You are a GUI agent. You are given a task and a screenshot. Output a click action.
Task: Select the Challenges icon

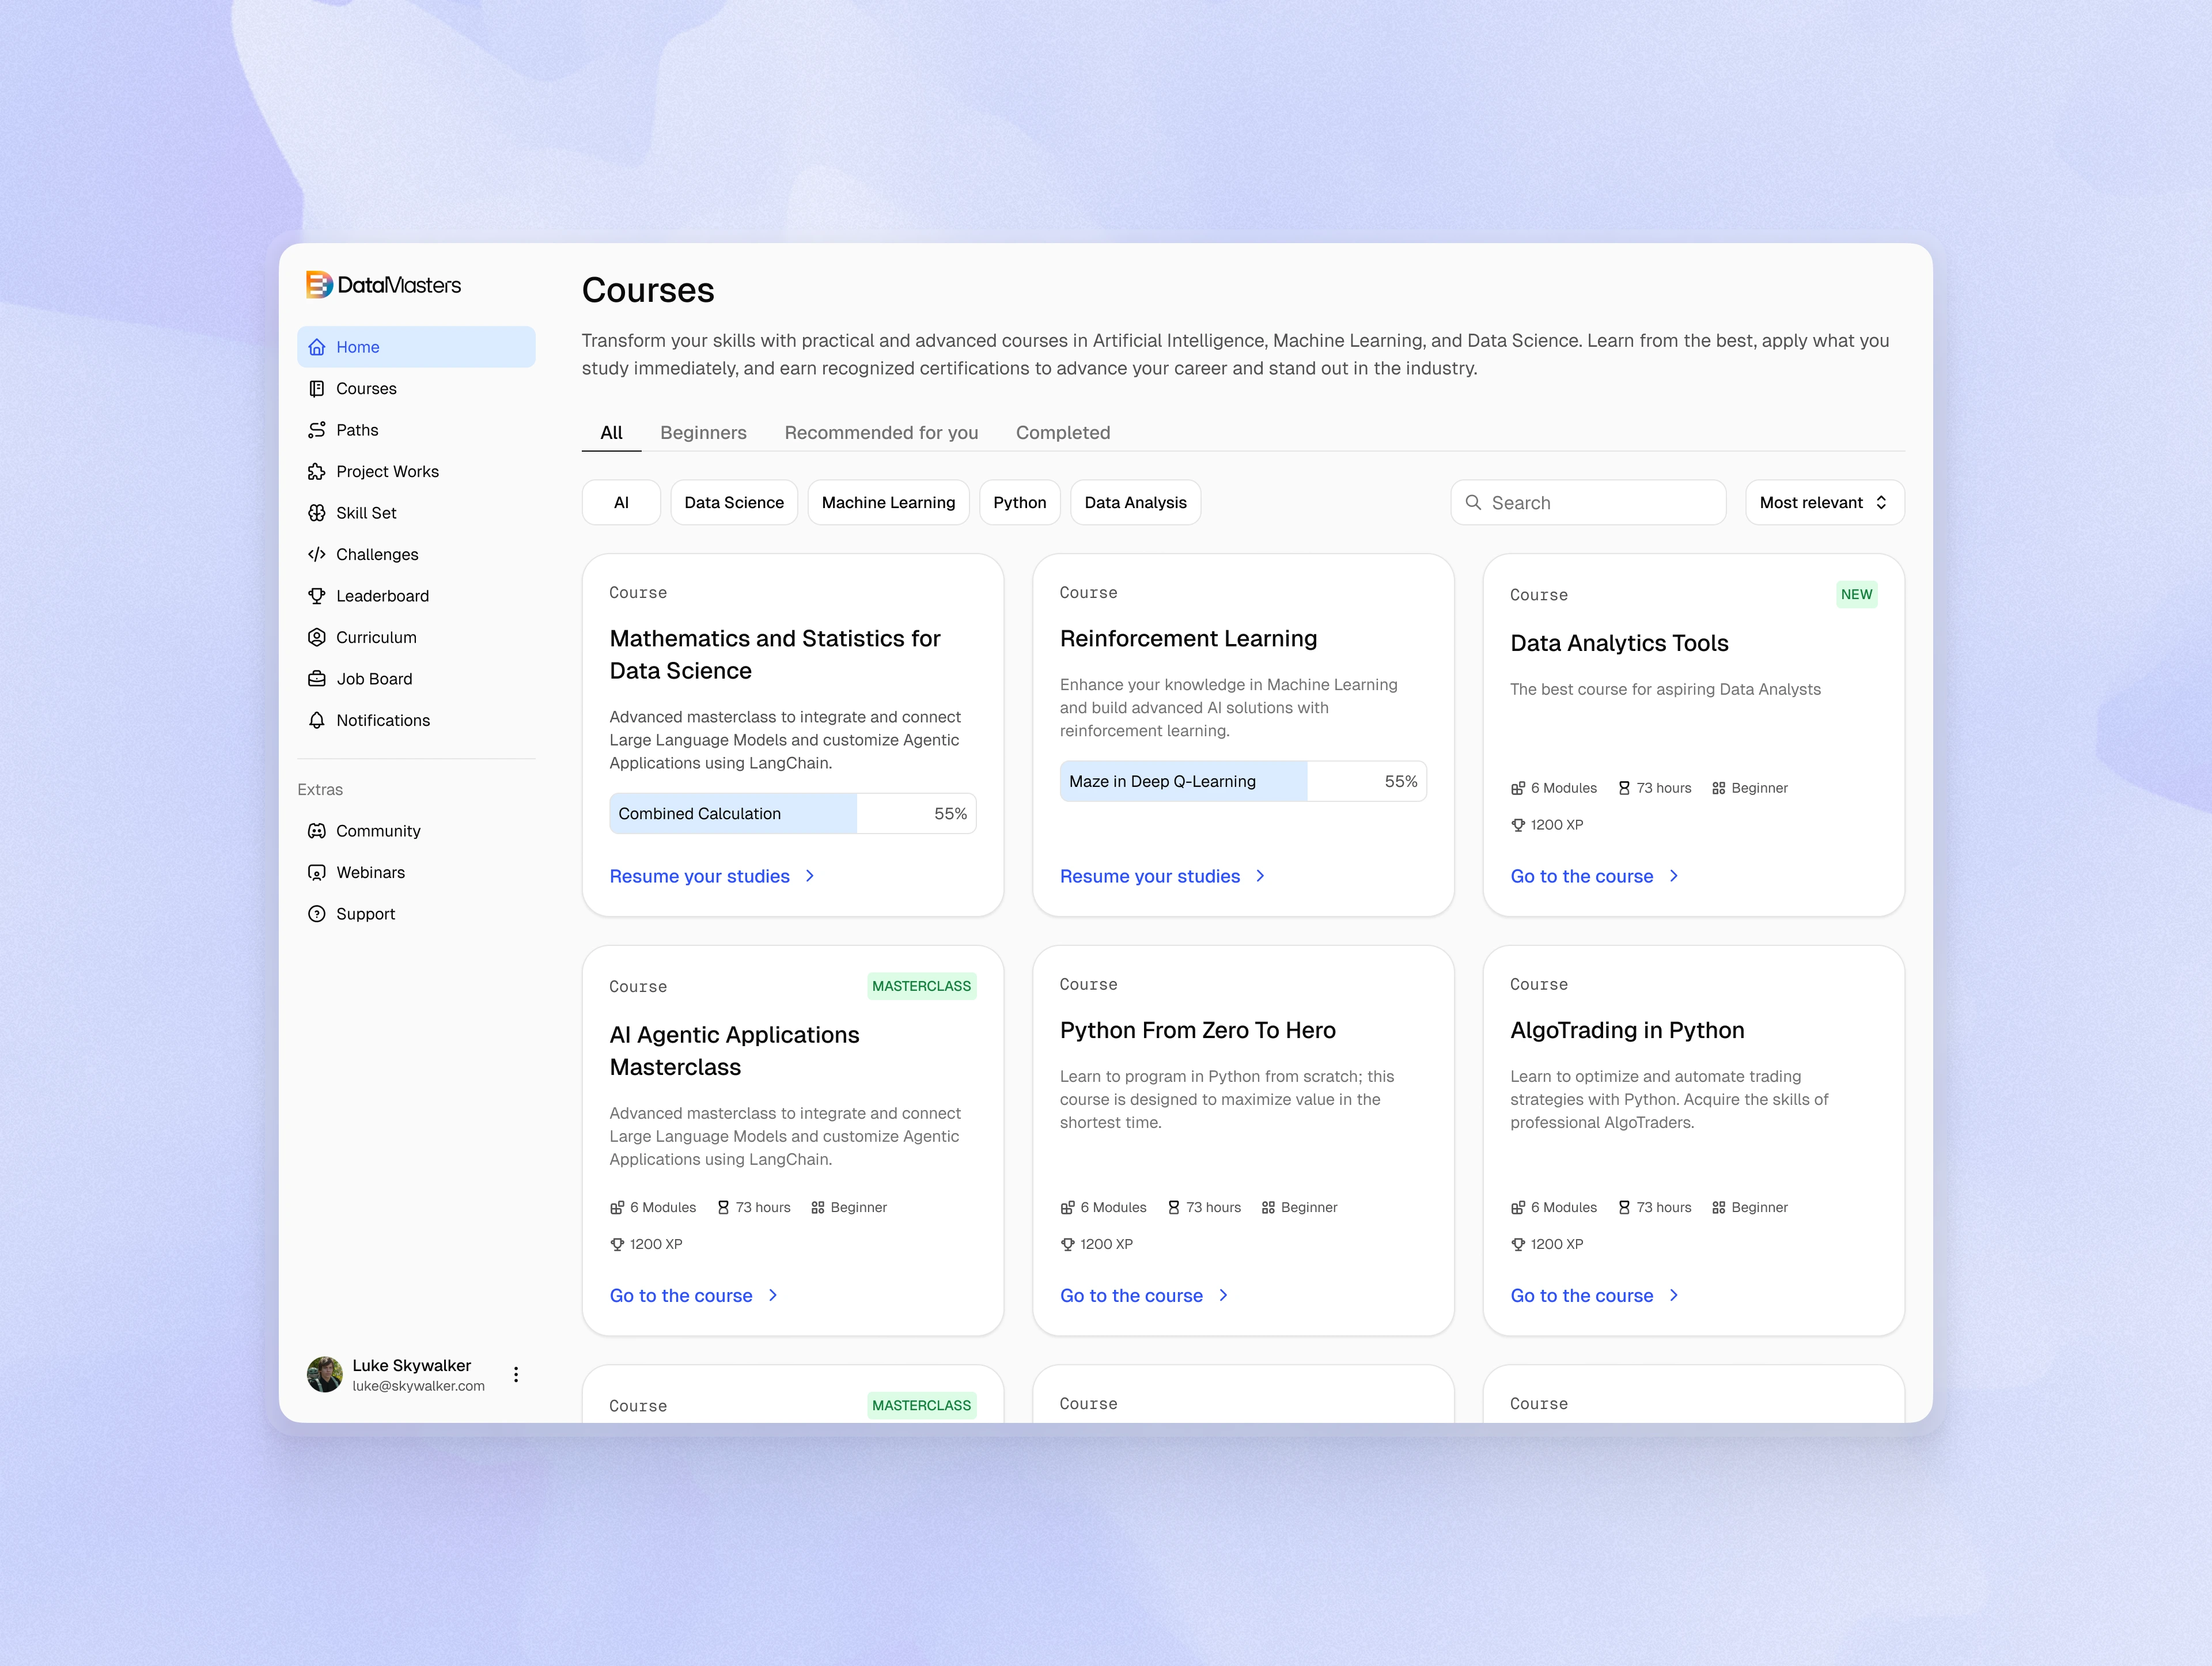pos(317,554)
